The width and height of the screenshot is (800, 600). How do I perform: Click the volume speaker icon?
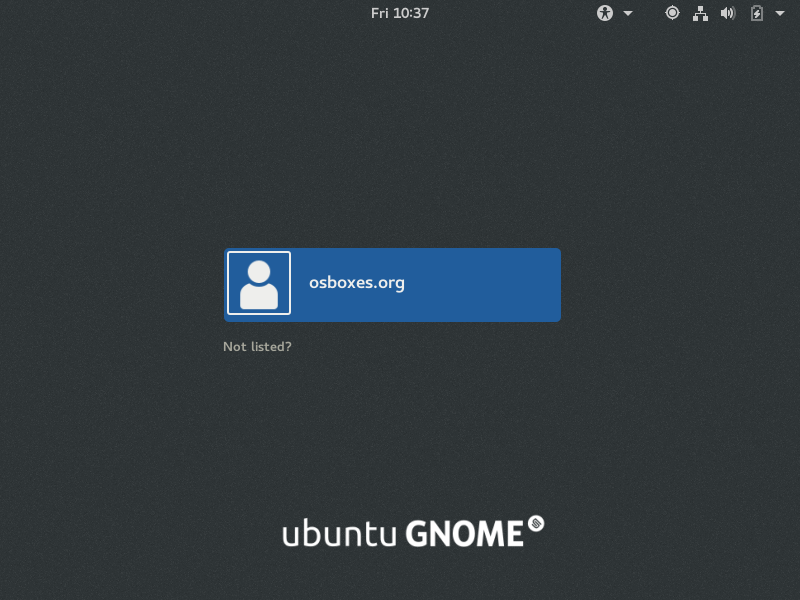pos(728,13)
